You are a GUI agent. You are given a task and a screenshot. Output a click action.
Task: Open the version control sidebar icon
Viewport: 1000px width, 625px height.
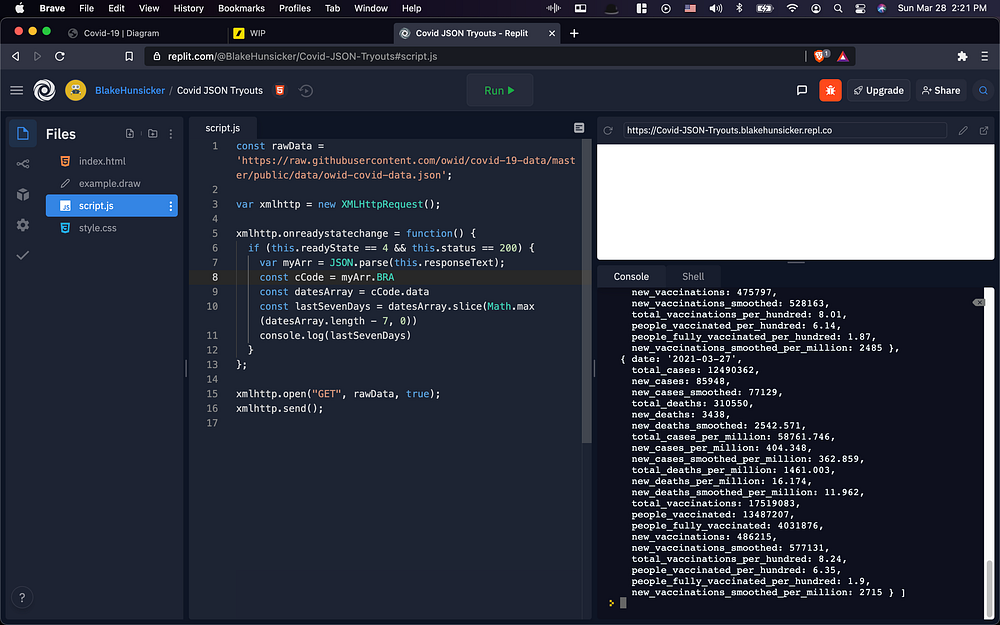[22, 164]
